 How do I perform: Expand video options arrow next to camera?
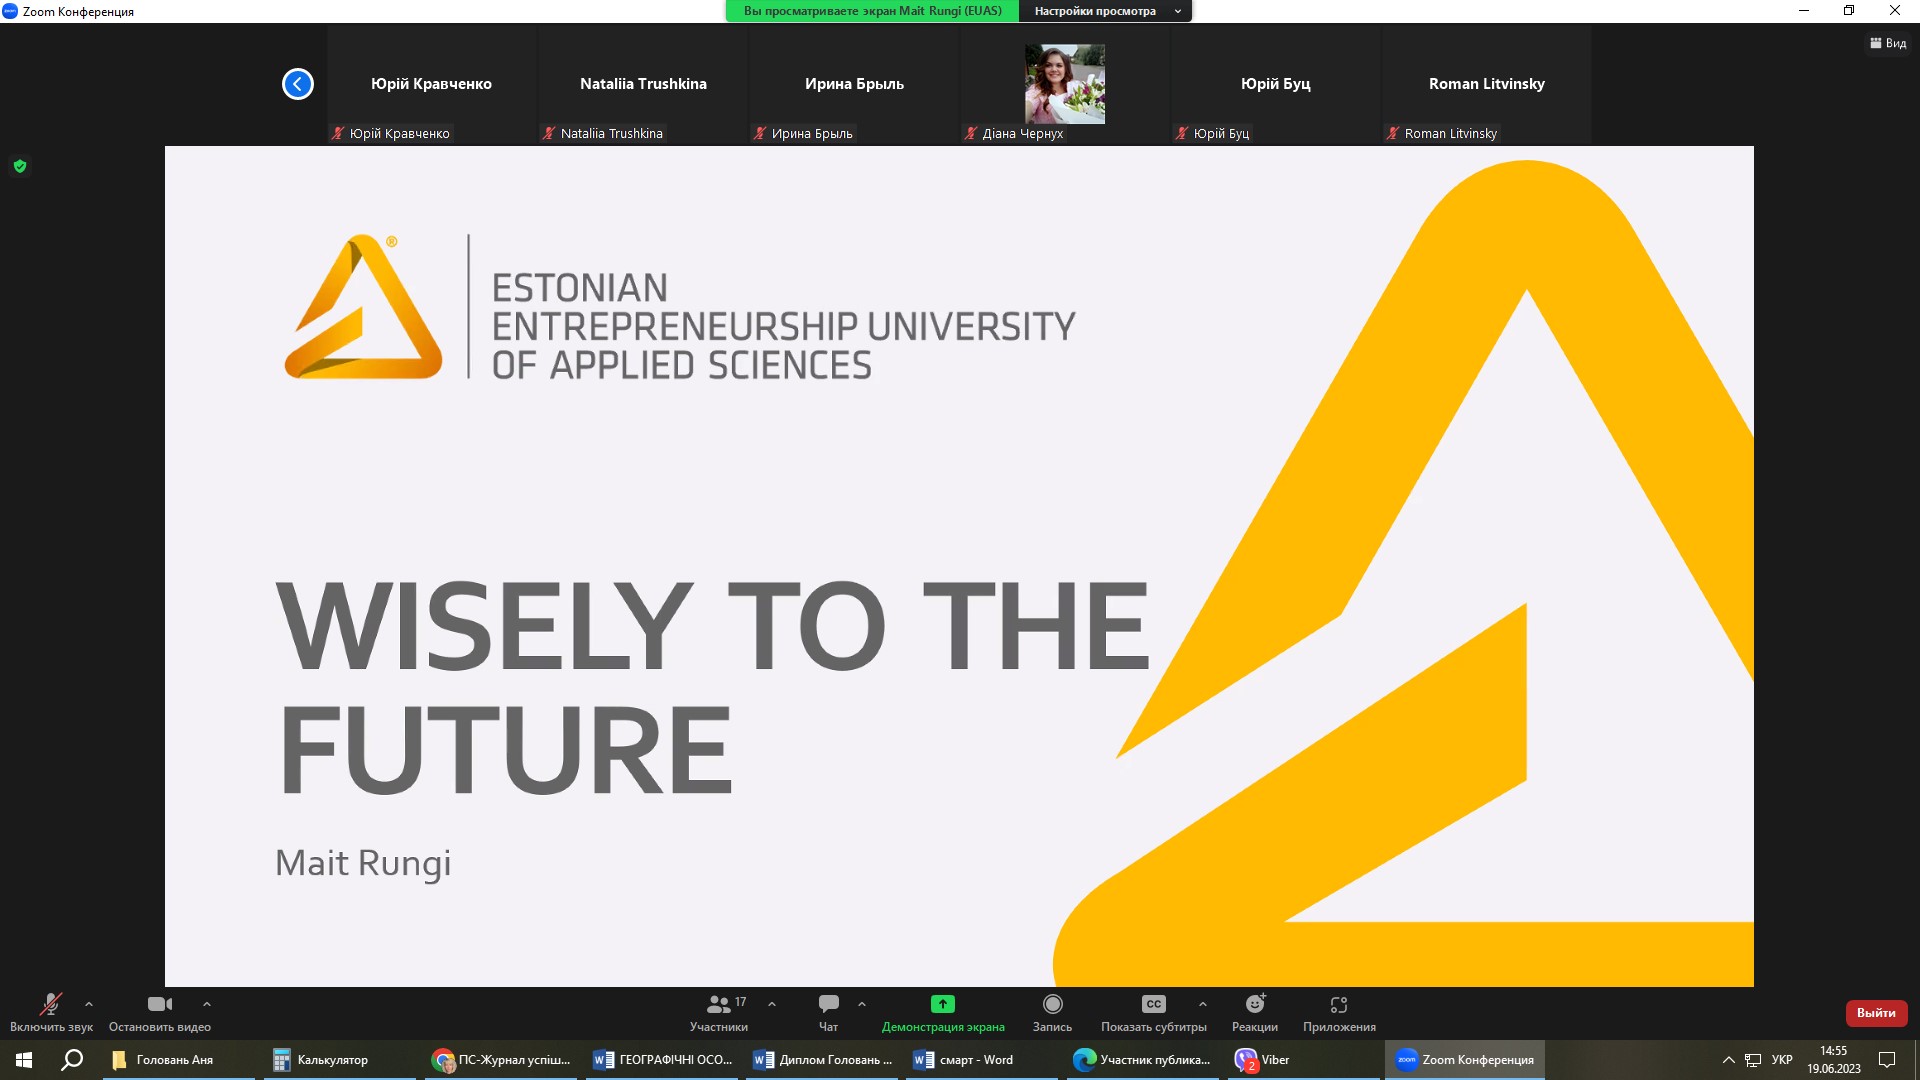pyautogui.click(x=207, y=1004)
